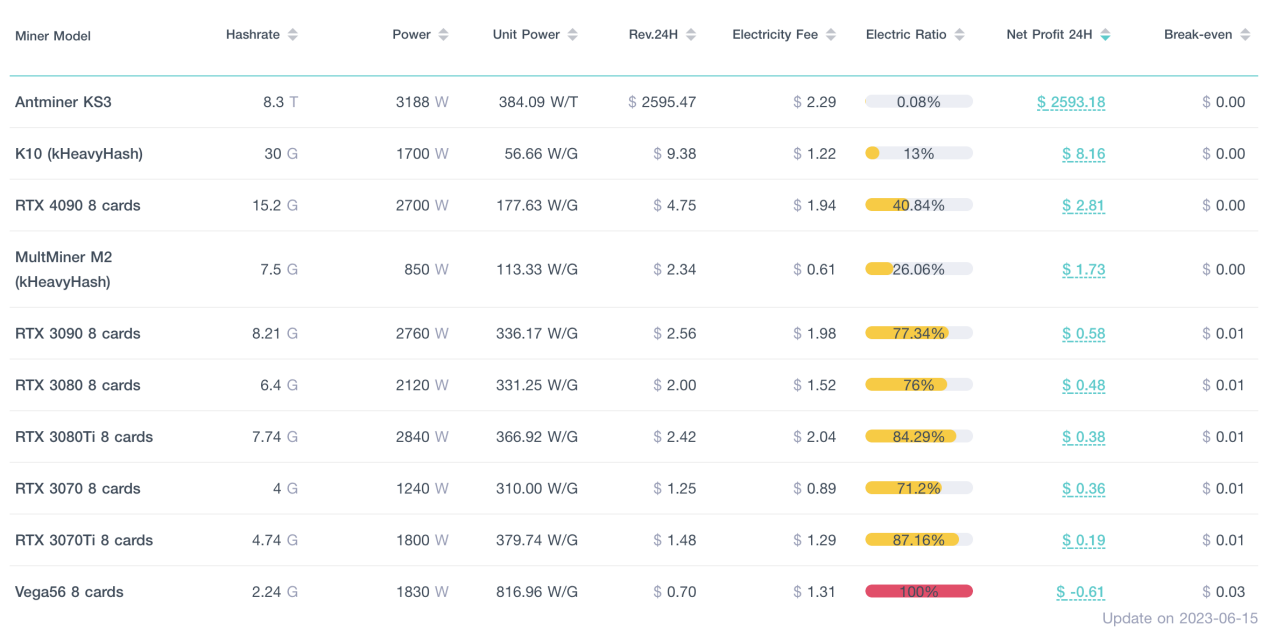Sort the table by Hashrate column
The image size is (1269, 633).
click(x=291, y=33)
